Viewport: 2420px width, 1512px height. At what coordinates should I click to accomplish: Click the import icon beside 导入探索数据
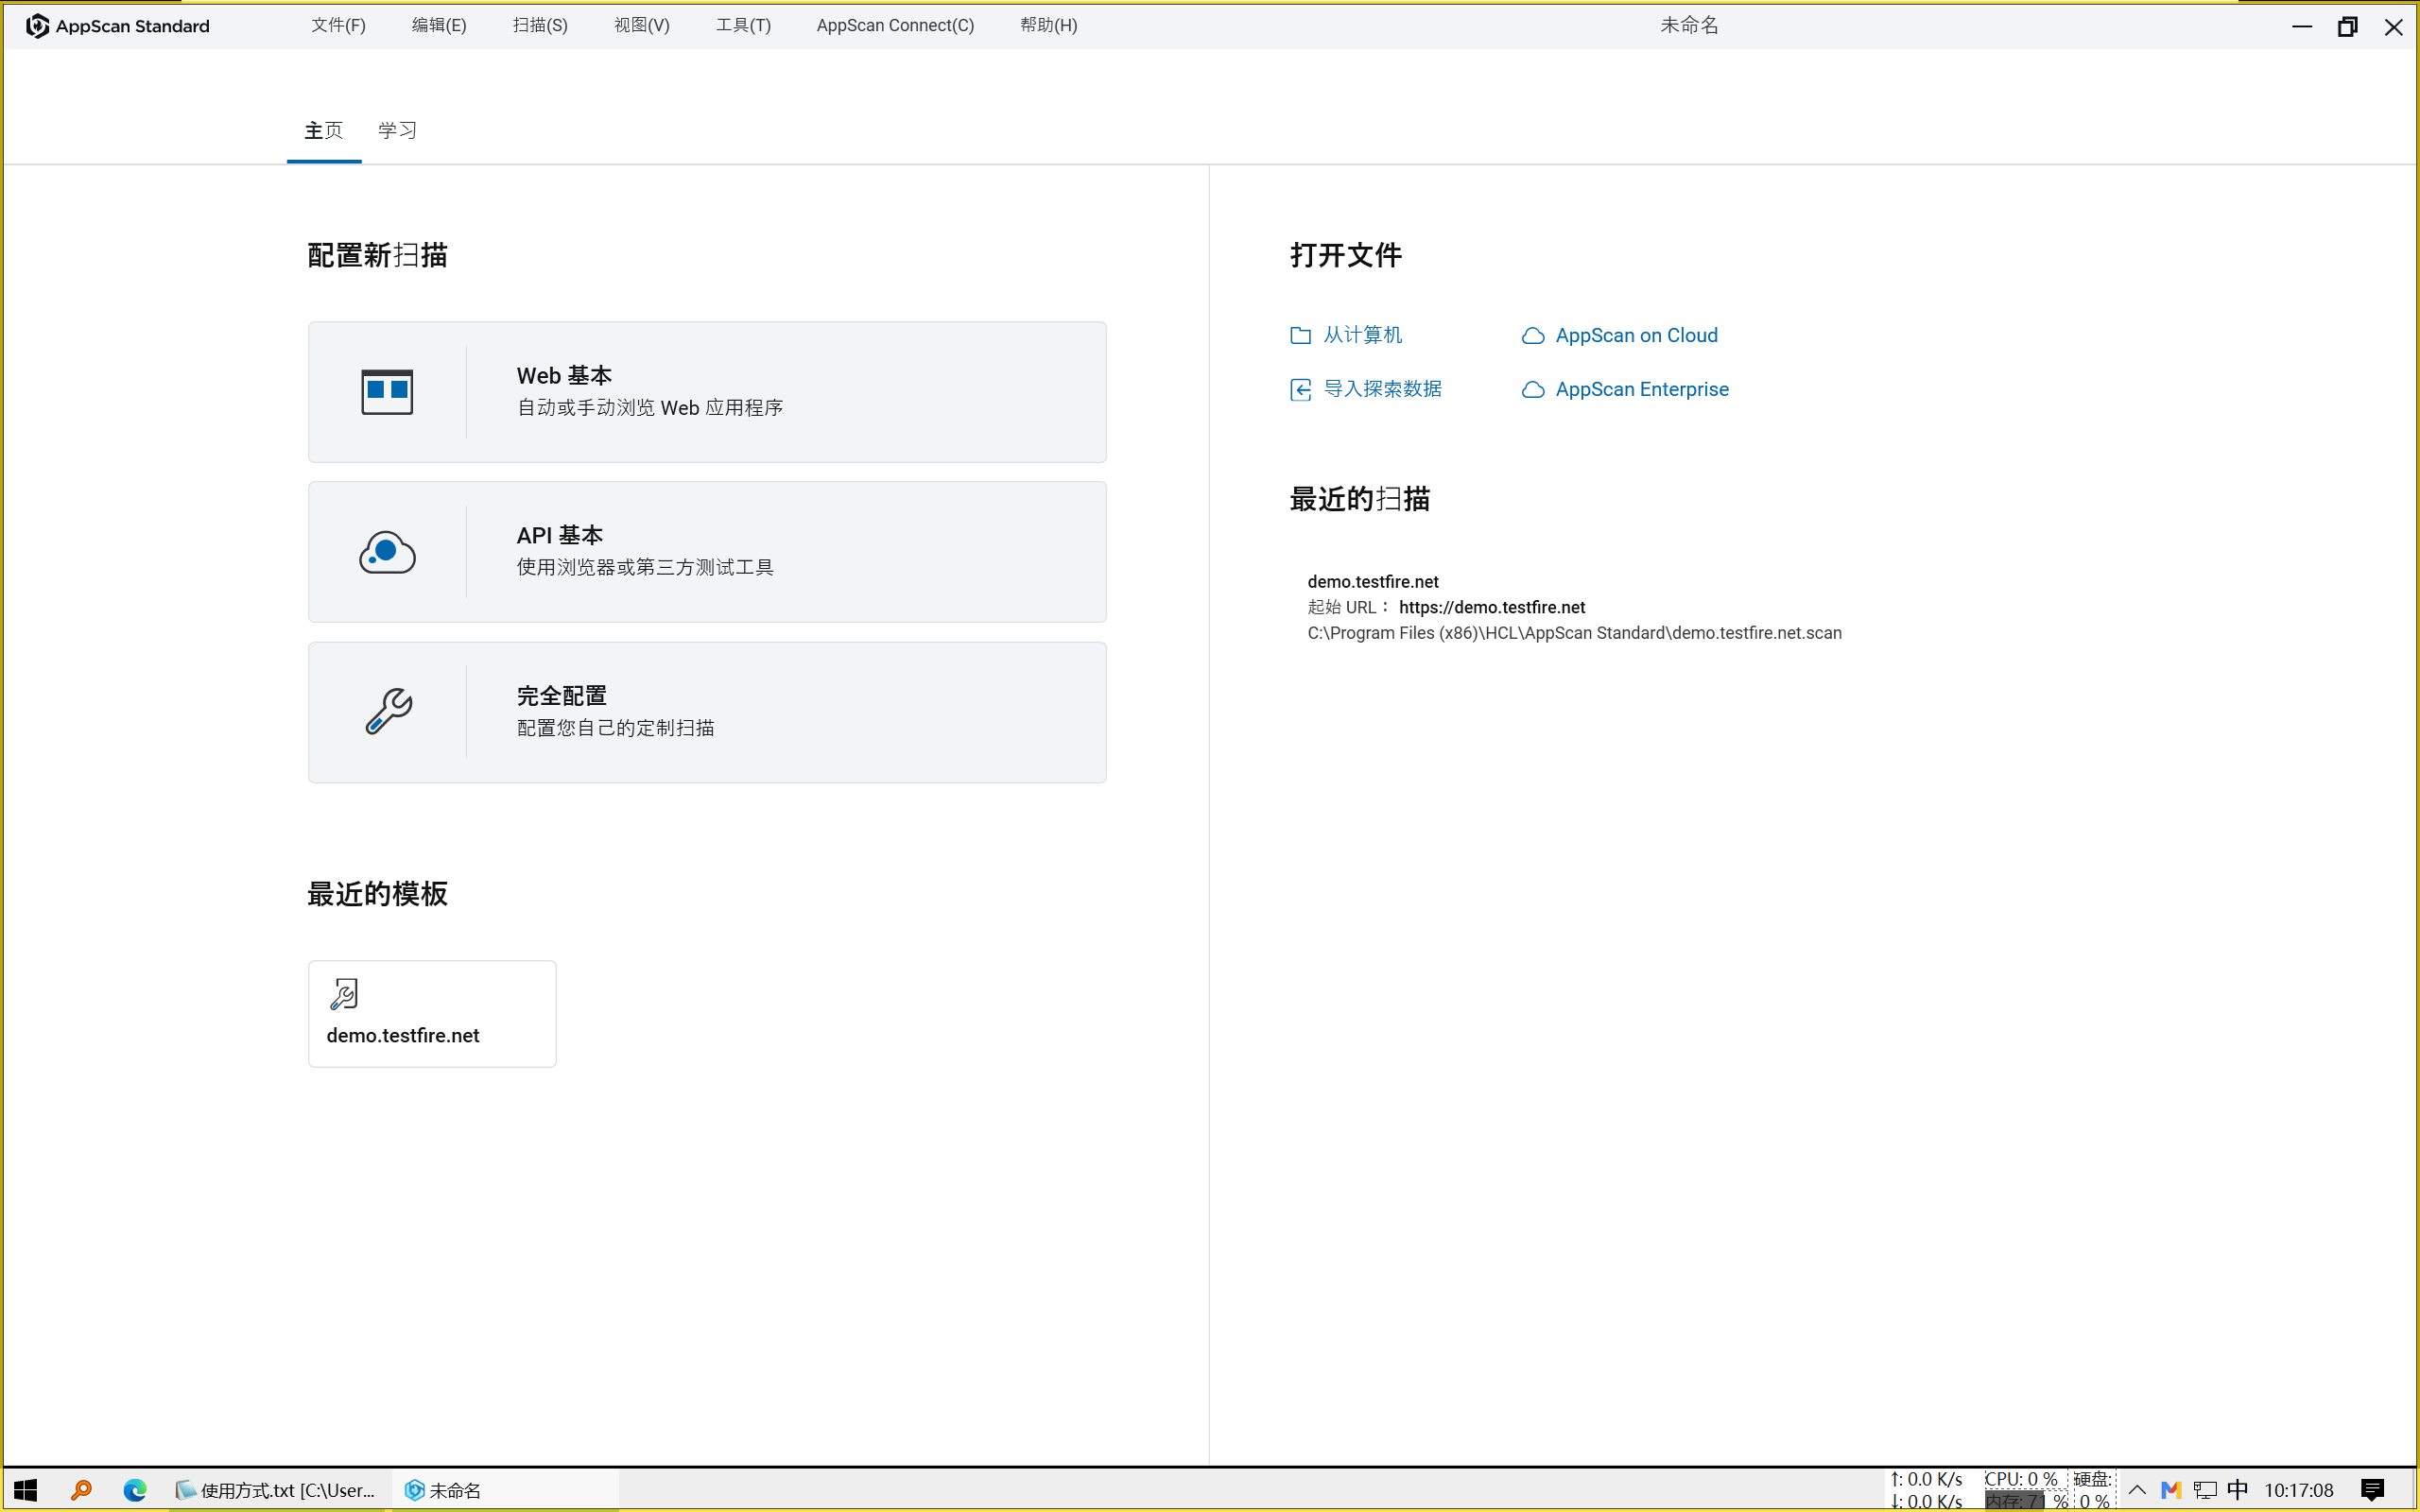pyautogui.click(x=1300, y=389)
